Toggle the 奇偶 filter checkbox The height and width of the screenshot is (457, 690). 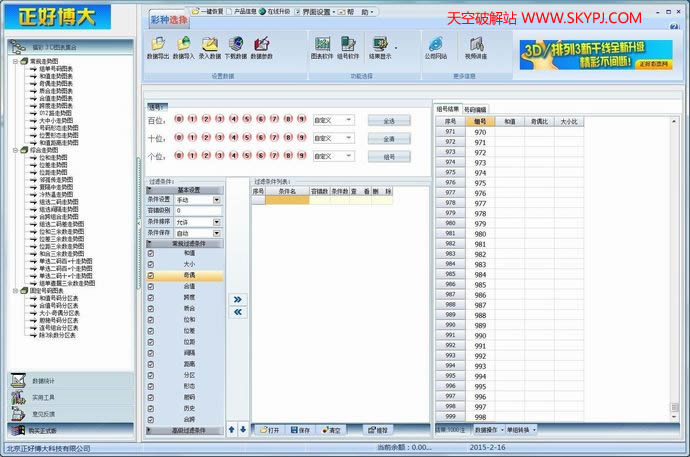(151, 275)
